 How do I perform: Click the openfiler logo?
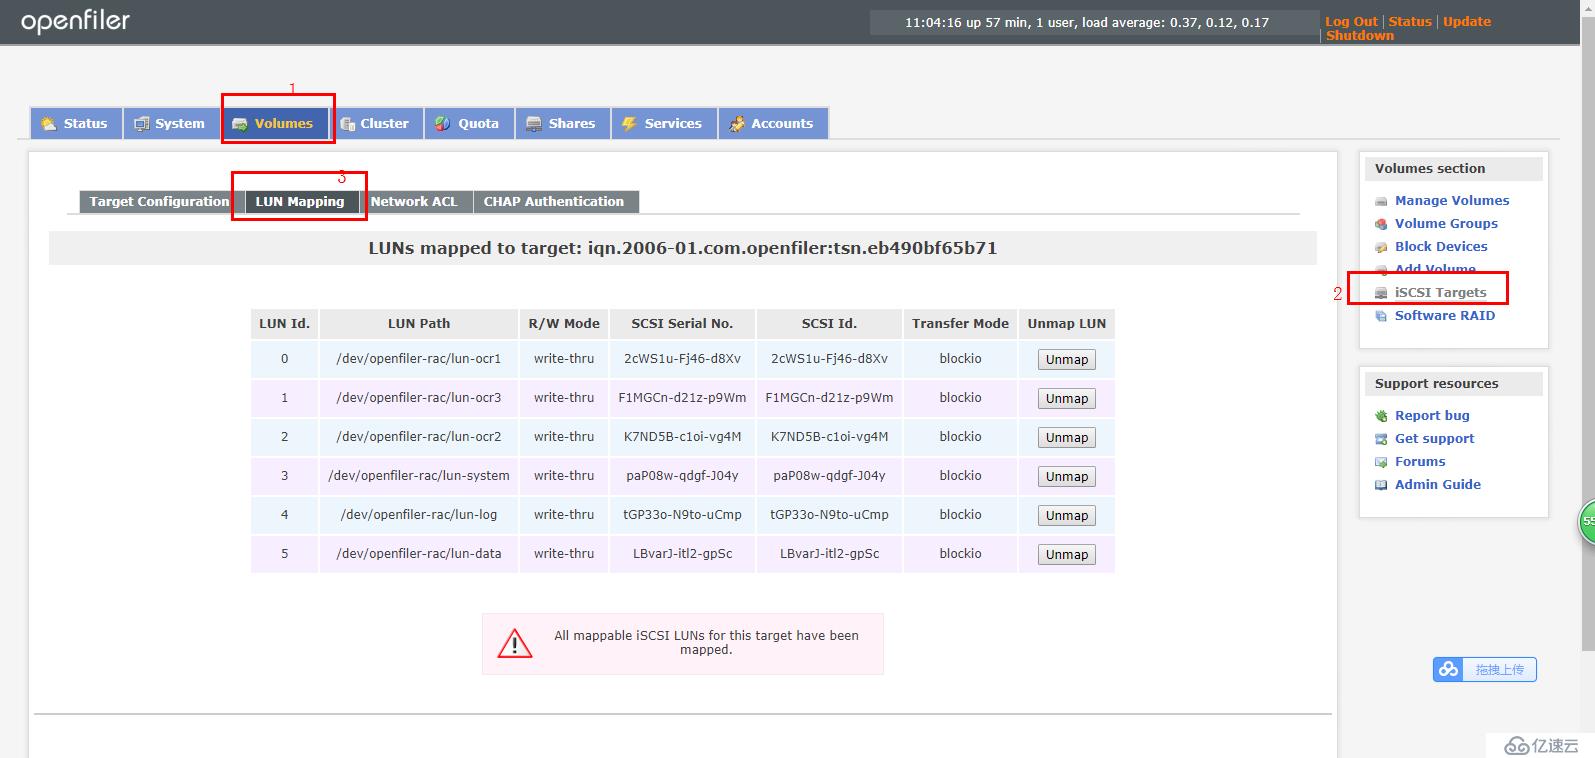click(x=76, y=21)
